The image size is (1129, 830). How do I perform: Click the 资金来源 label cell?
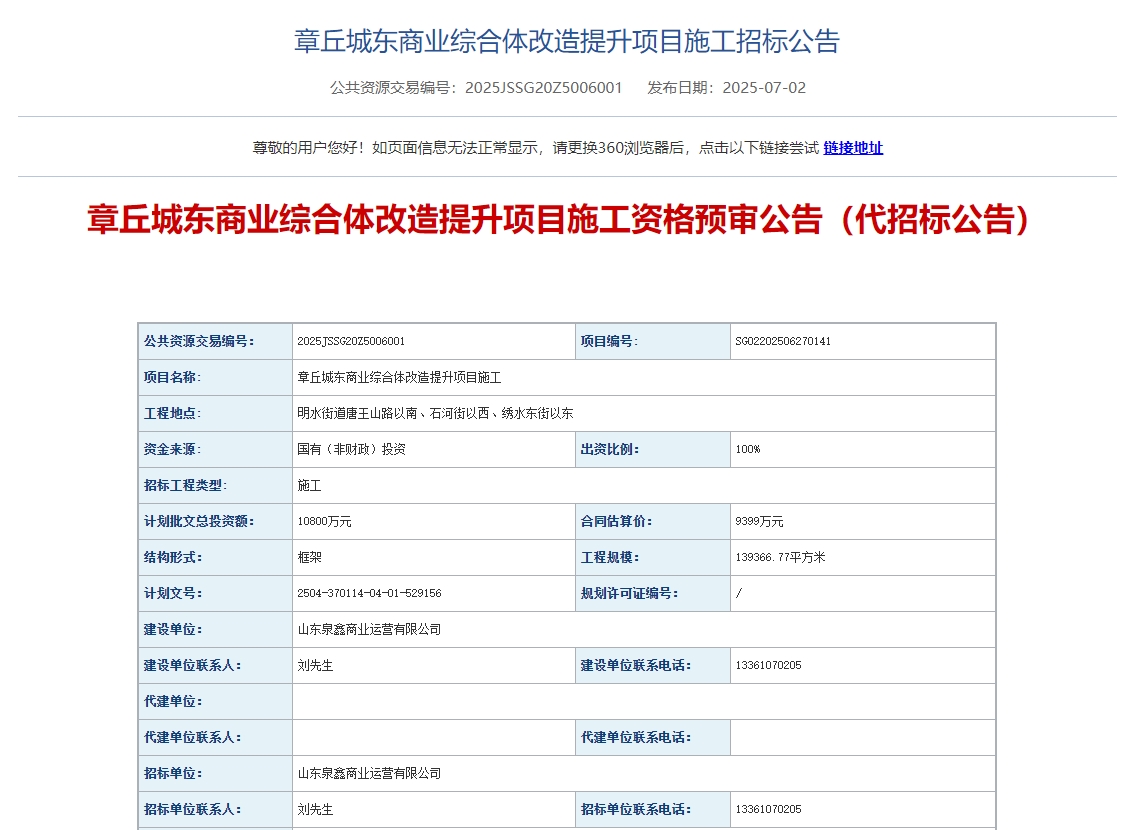(x=215, y=449)
